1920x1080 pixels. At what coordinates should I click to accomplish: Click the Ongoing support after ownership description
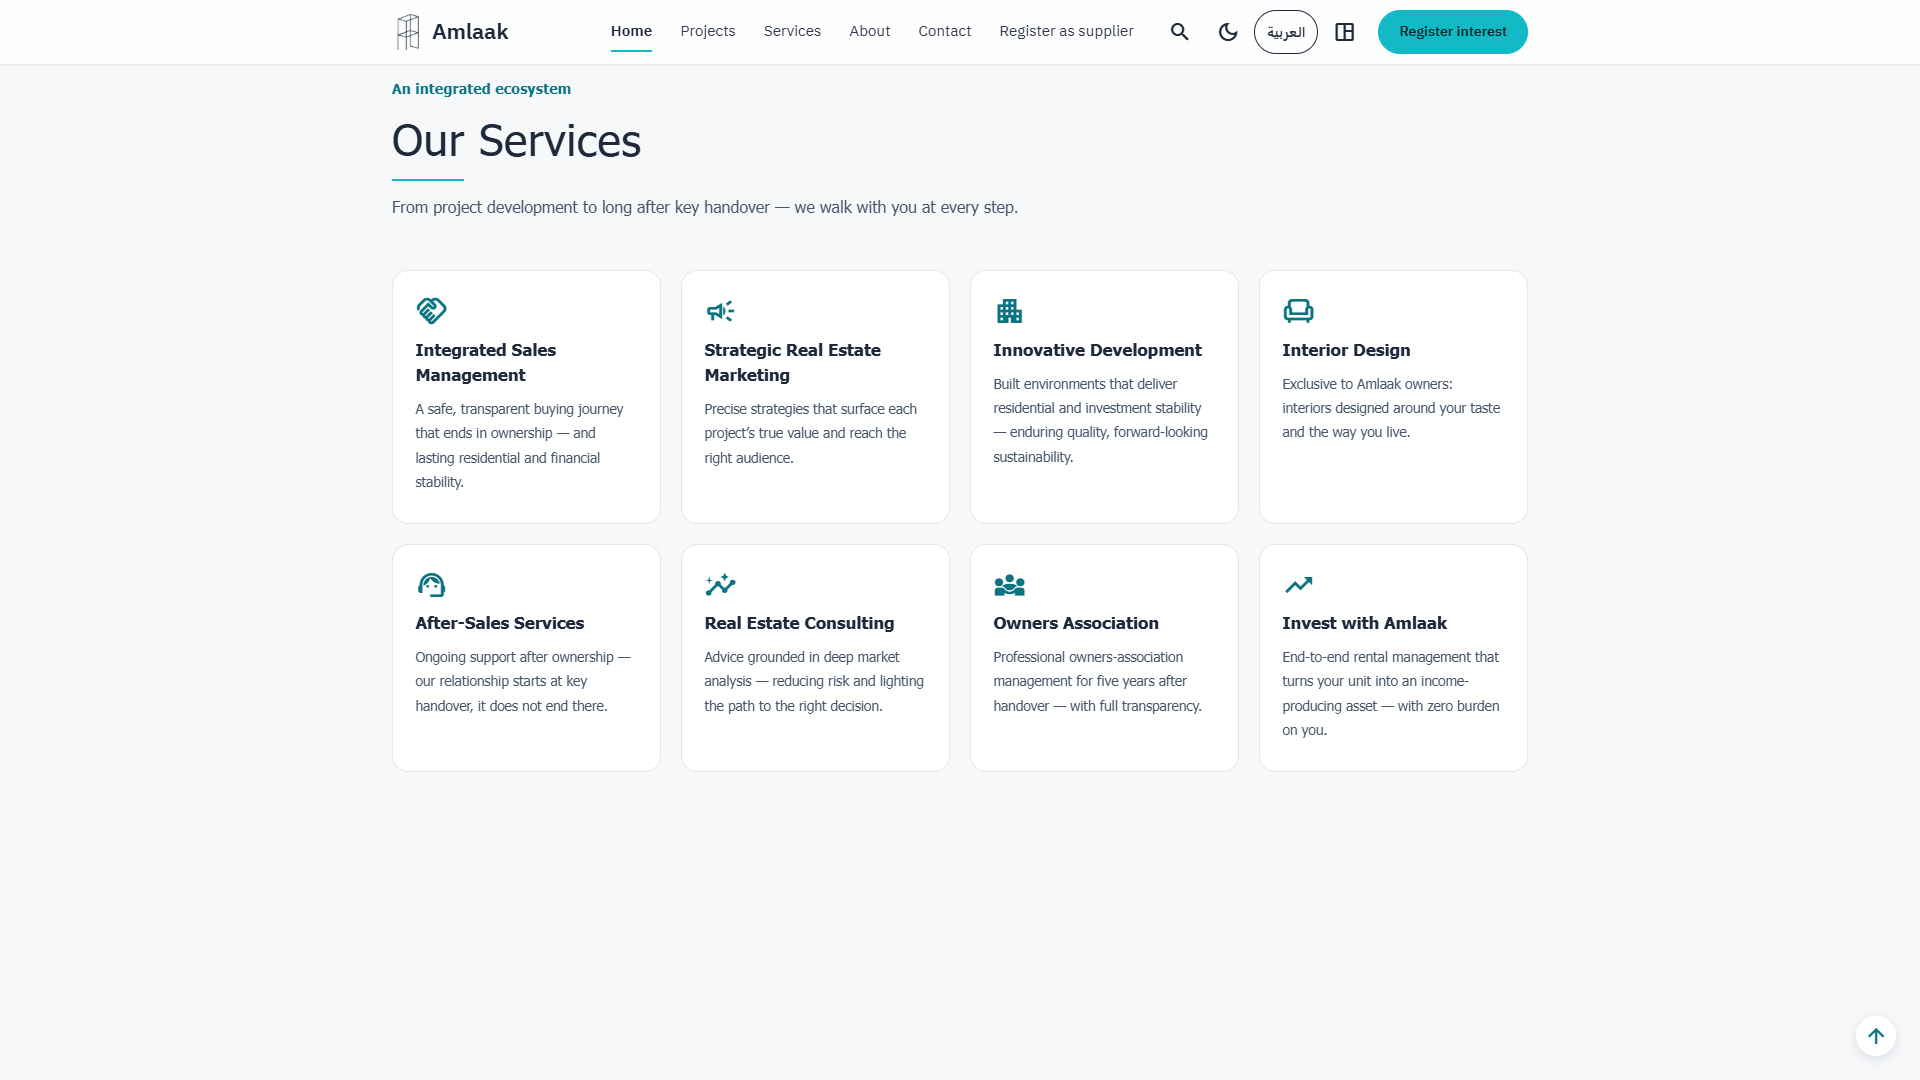pos(523,681)
